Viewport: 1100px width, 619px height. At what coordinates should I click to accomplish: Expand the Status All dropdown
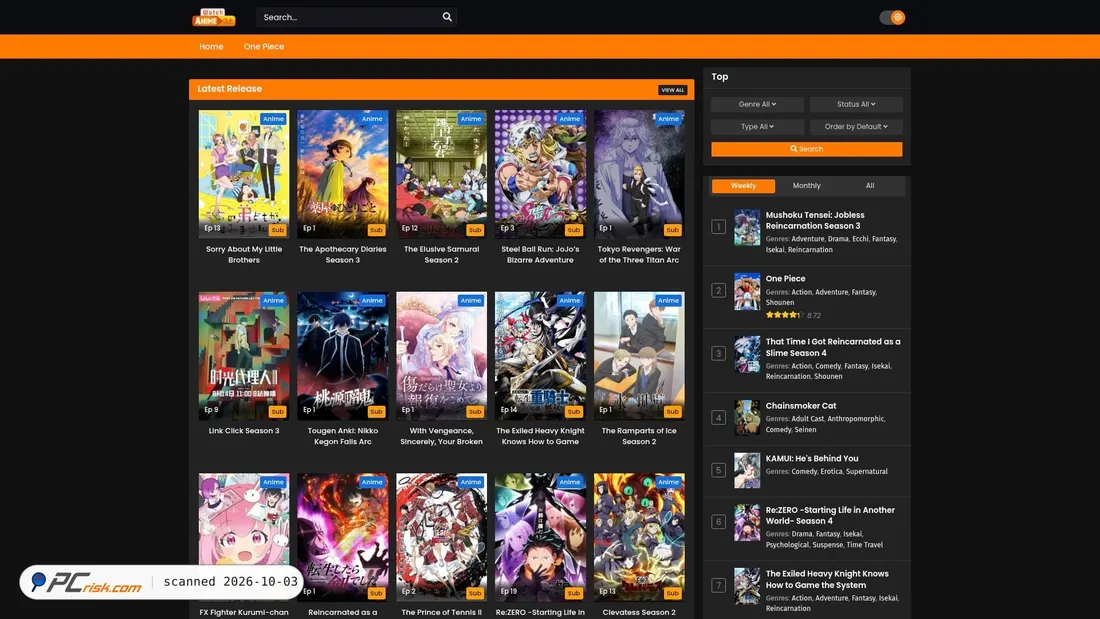tap(856, 104)
